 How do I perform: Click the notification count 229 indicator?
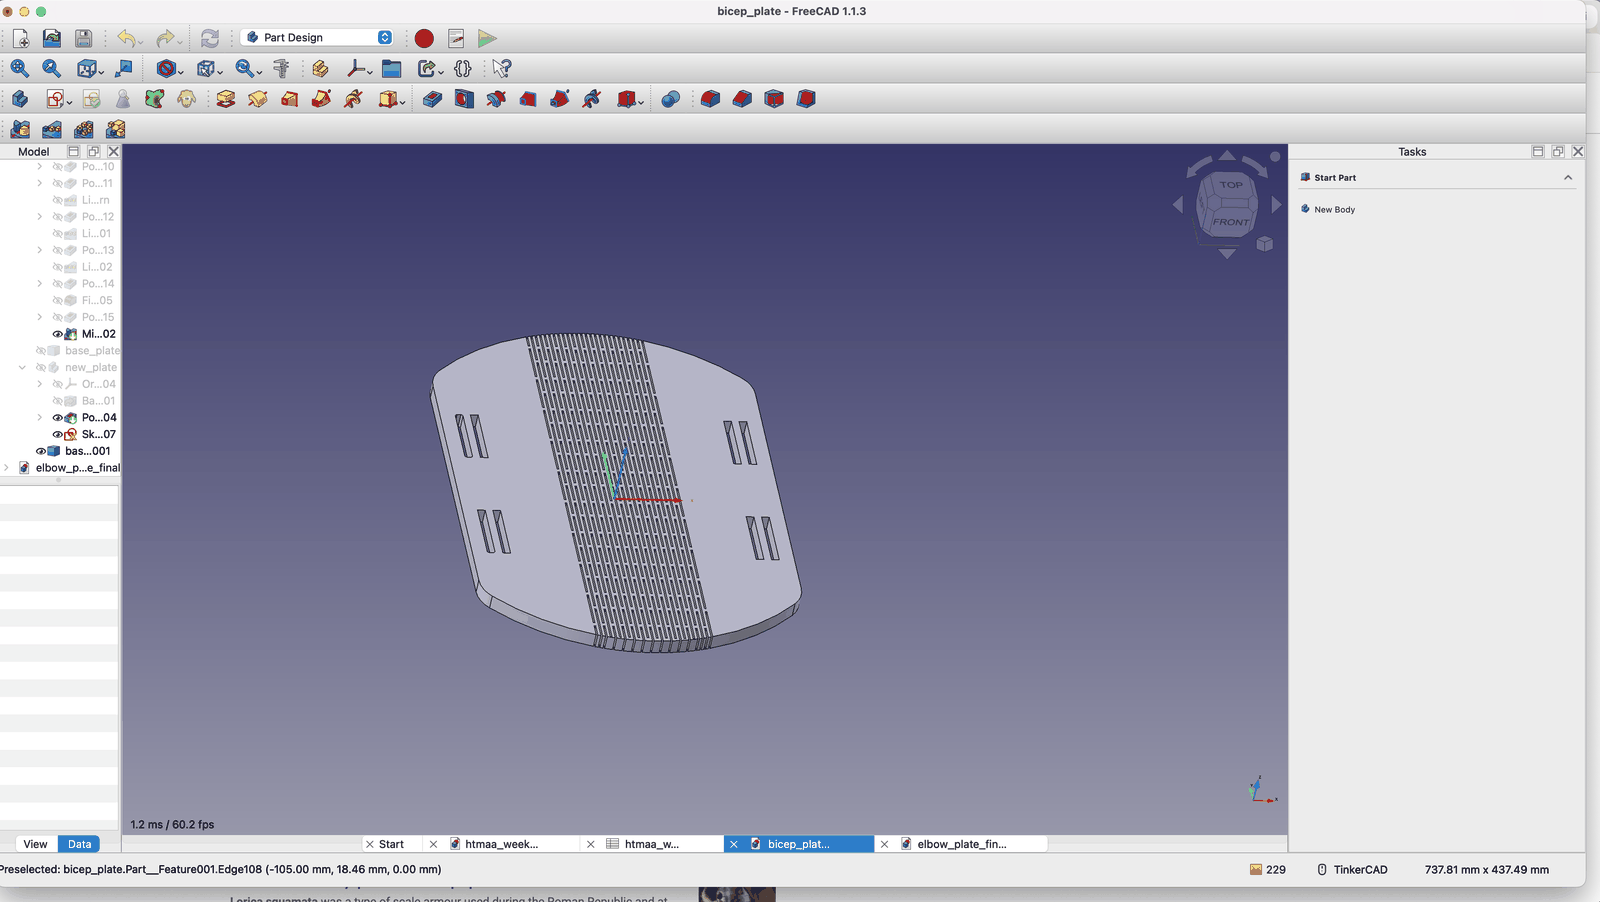pyautogui.click(x=1267, y=870)
